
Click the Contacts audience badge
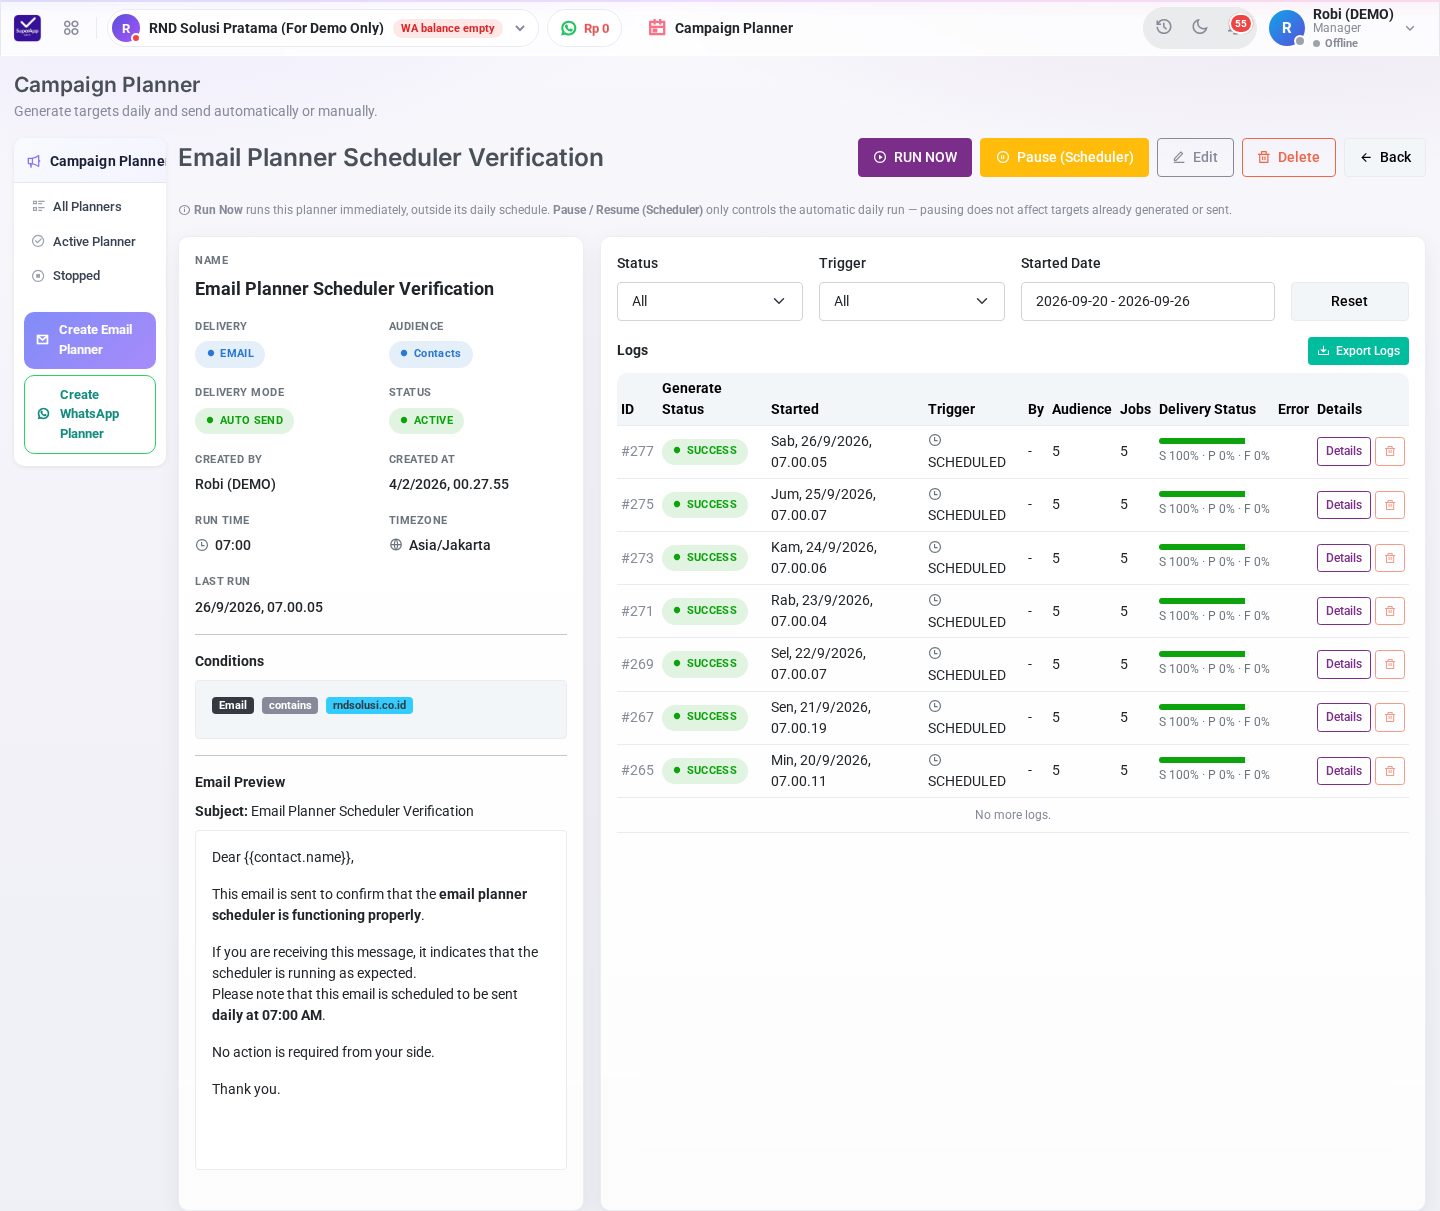coord(431,354)
